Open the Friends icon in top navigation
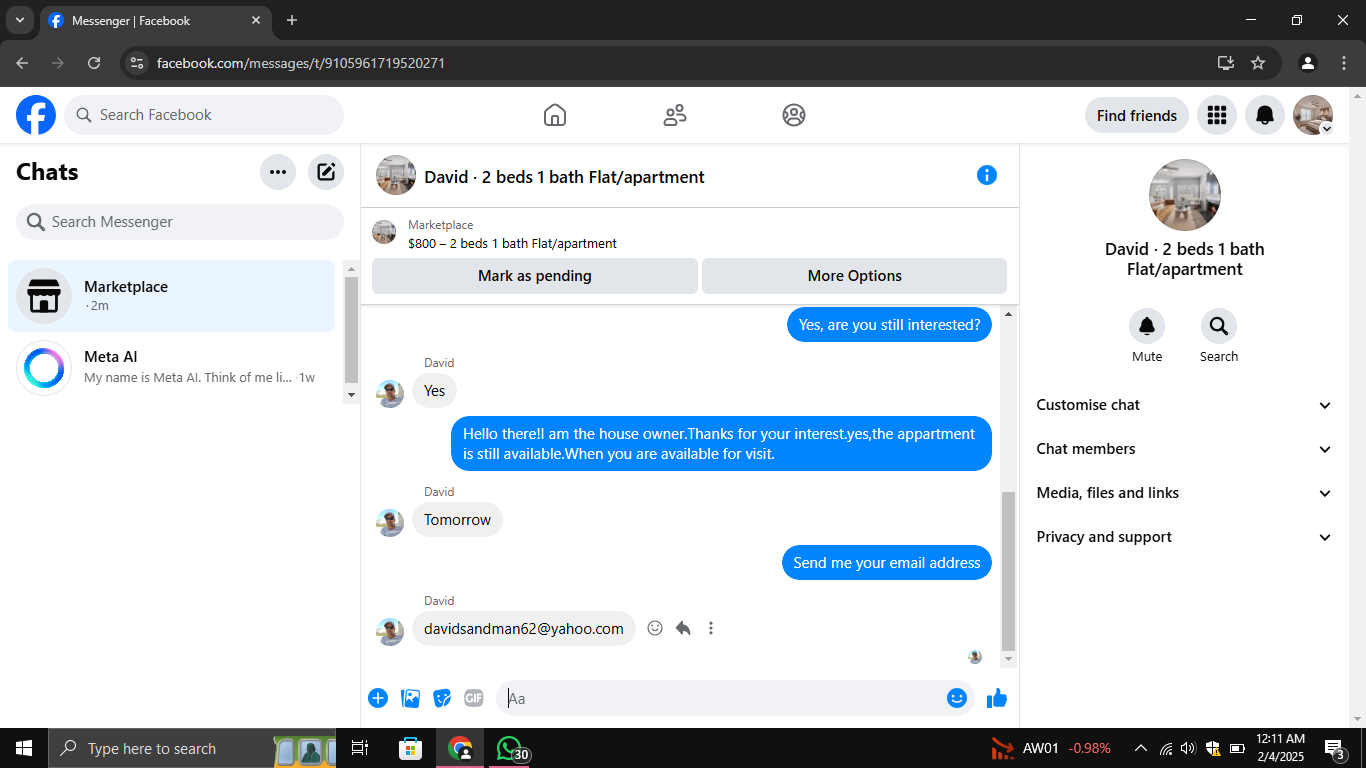The image size is (1366, 768). [675, 115]
